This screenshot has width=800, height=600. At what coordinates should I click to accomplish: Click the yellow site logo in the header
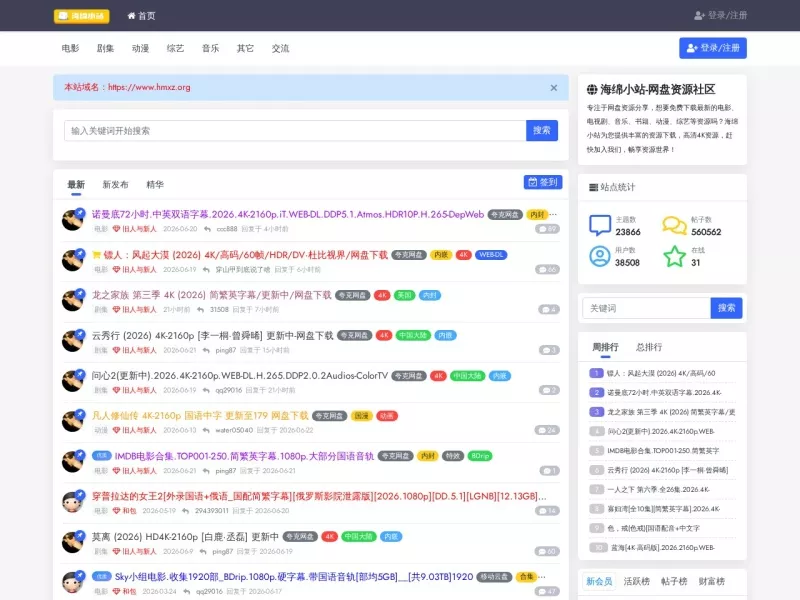tap(82, 16)
